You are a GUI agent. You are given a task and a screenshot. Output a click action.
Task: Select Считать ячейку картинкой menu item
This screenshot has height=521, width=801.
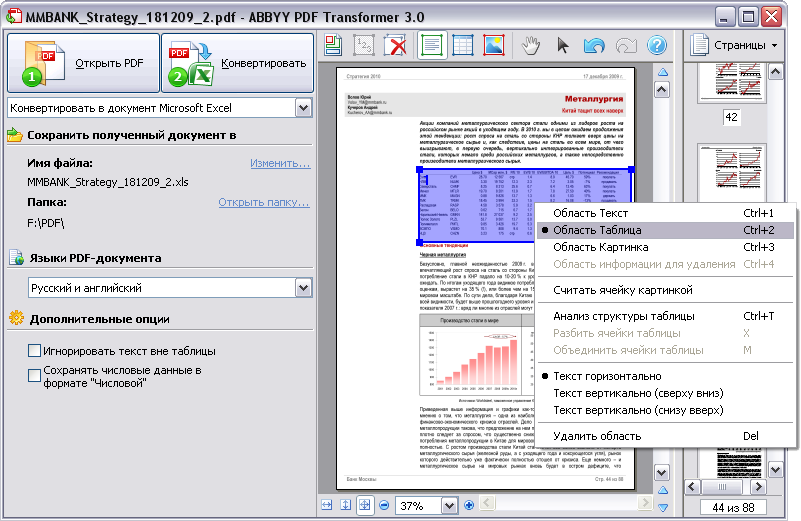(x=665, y=290)
